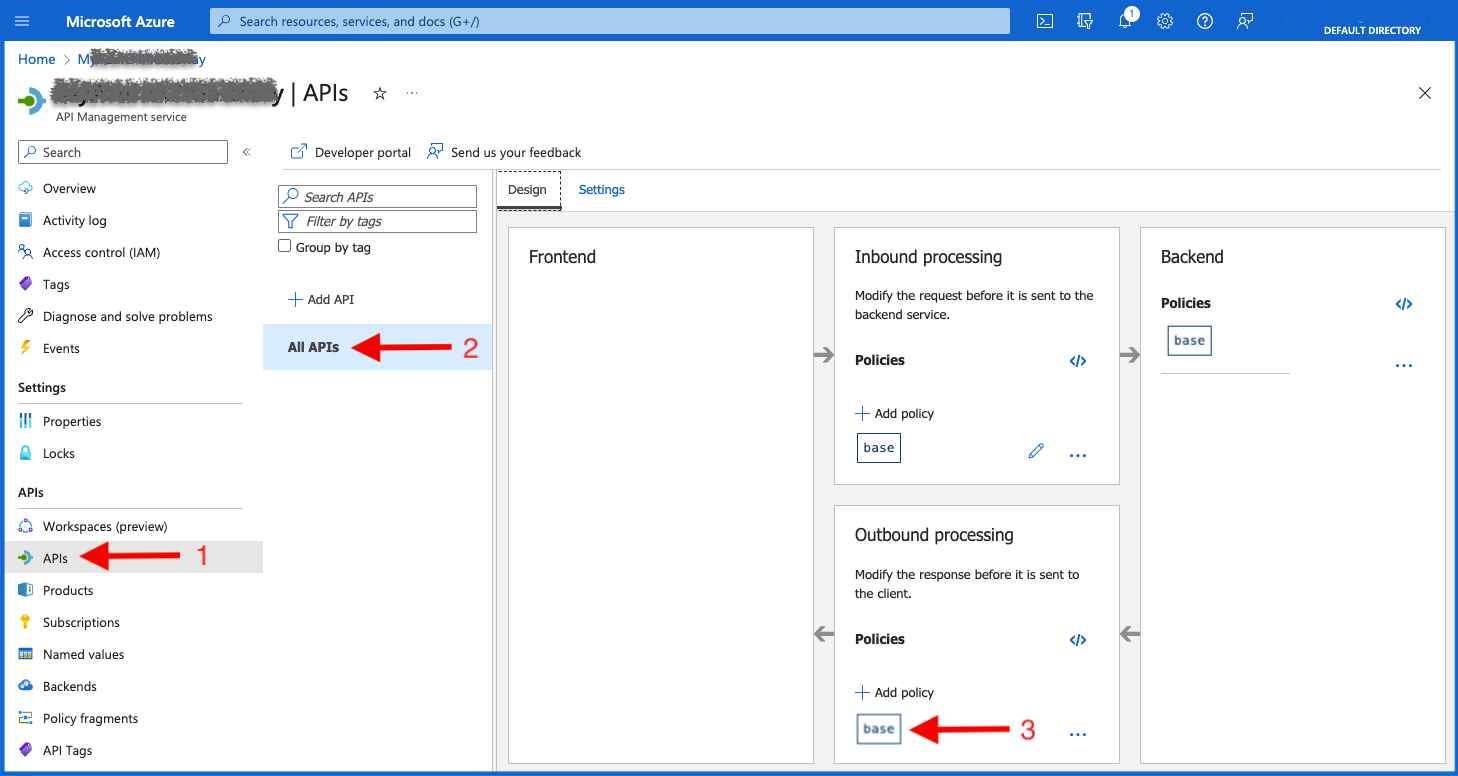Open the more options ellipsis beside title

click(x=412, y=93)
